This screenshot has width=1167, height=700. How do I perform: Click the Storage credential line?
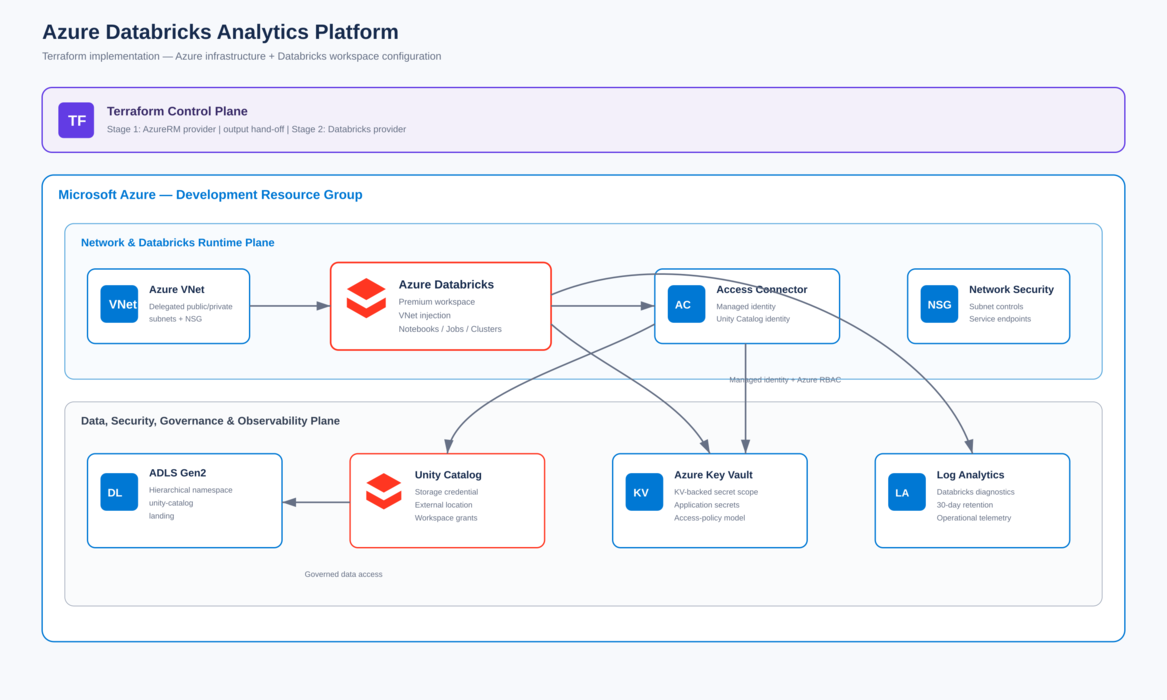click(x=447, y=492)
